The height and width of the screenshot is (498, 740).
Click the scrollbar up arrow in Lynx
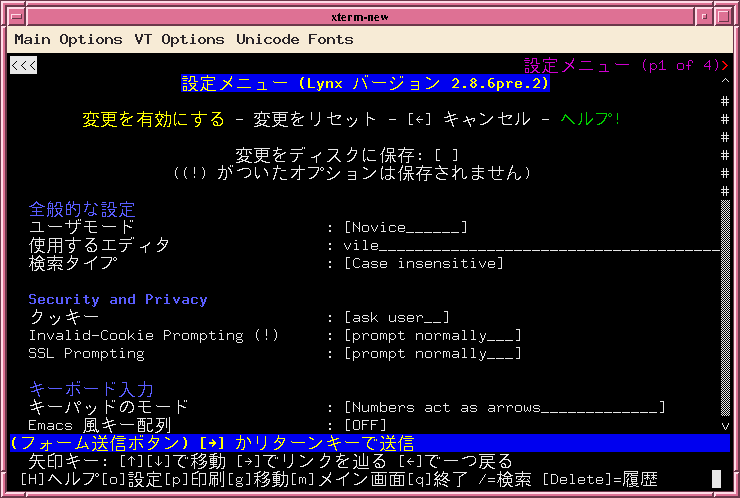click(x=725, y=83)
